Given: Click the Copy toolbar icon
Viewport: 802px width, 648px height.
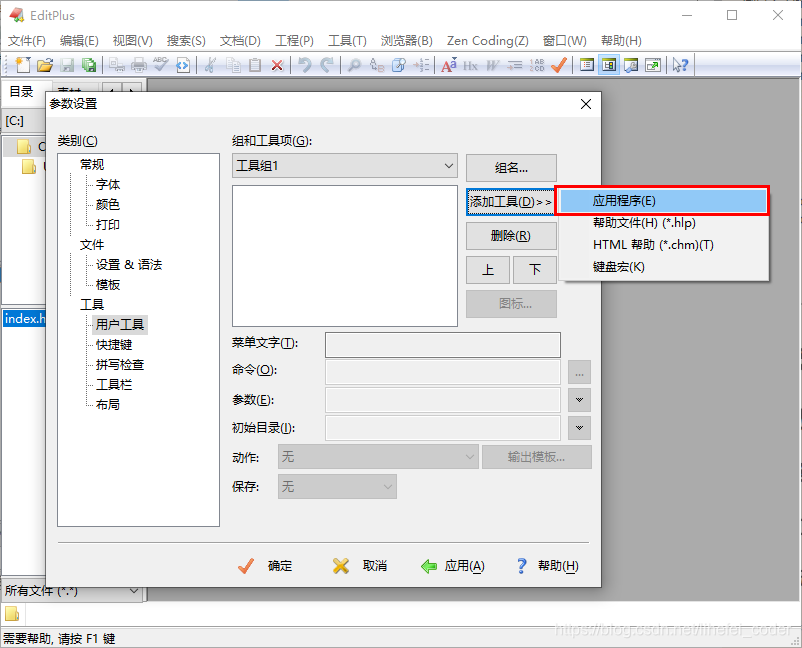Looking at the screenshot, I should [x=233, y=65].
